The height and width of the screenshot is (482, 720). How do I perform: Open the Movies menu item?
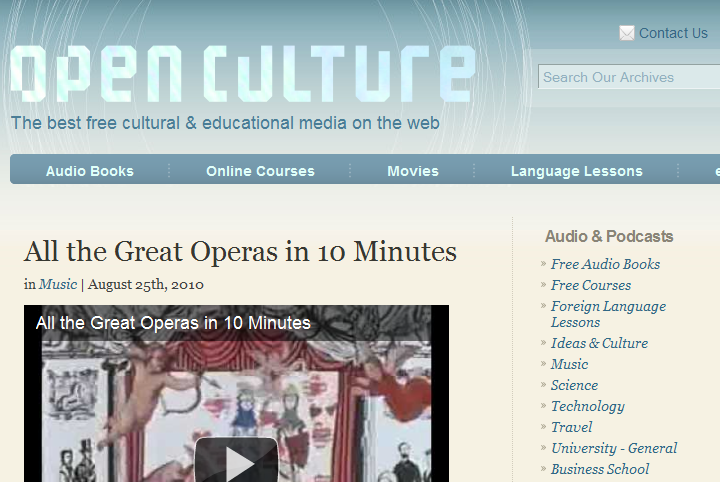click(413, 171)
